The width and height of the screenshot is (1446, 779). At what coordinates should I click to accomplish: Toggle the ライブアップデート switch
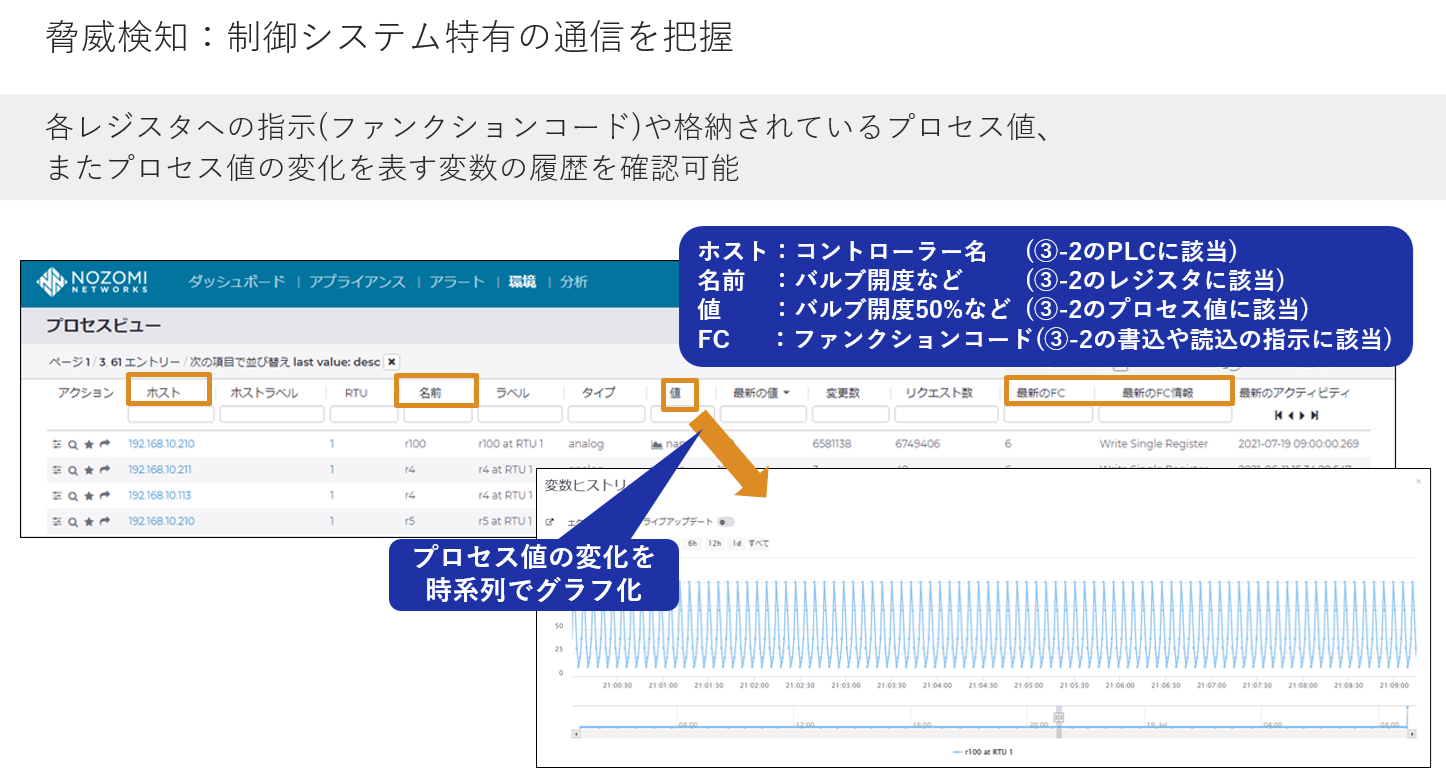725,522
